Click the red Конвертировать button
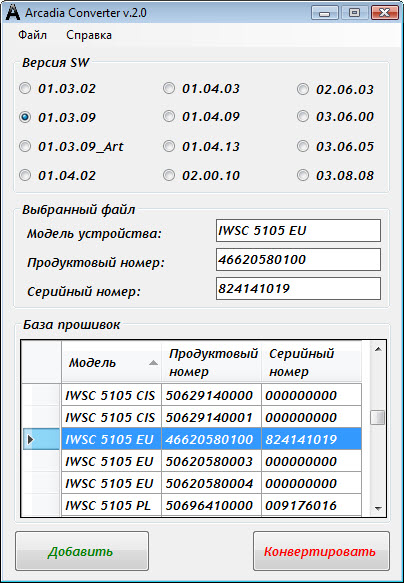The width and height of the screenshot is (404, 583). (321, 551)
